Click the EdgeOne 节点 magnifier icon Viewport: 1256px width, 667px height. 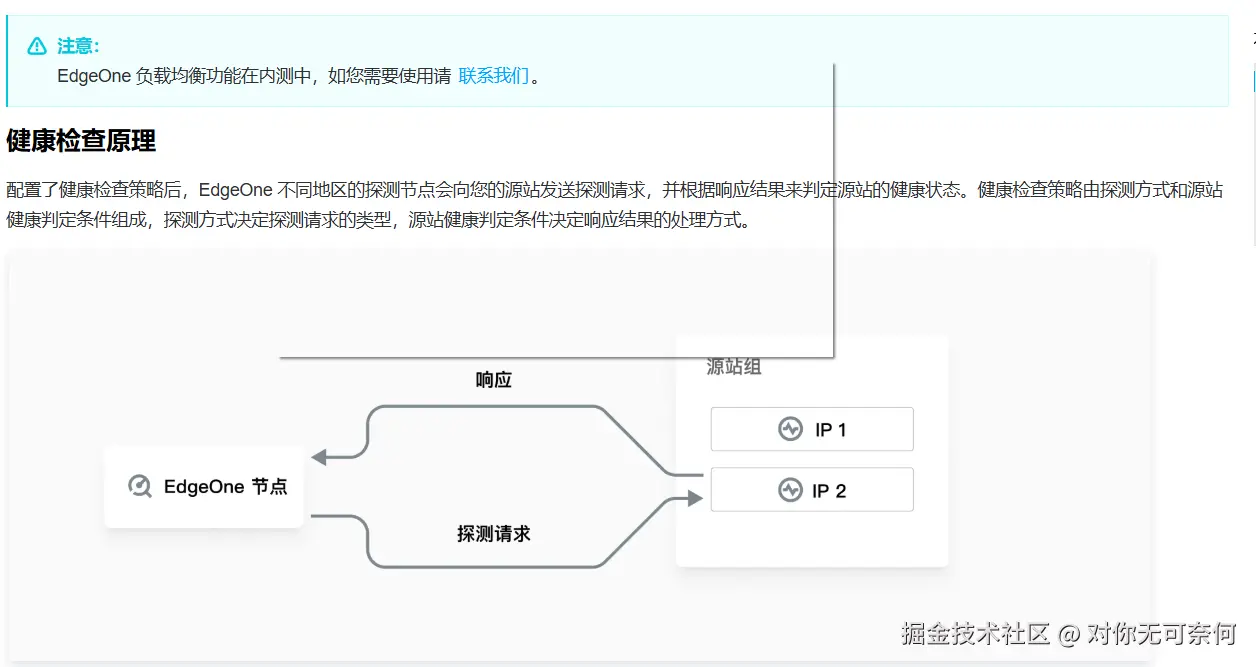click(x=140, y=487)
